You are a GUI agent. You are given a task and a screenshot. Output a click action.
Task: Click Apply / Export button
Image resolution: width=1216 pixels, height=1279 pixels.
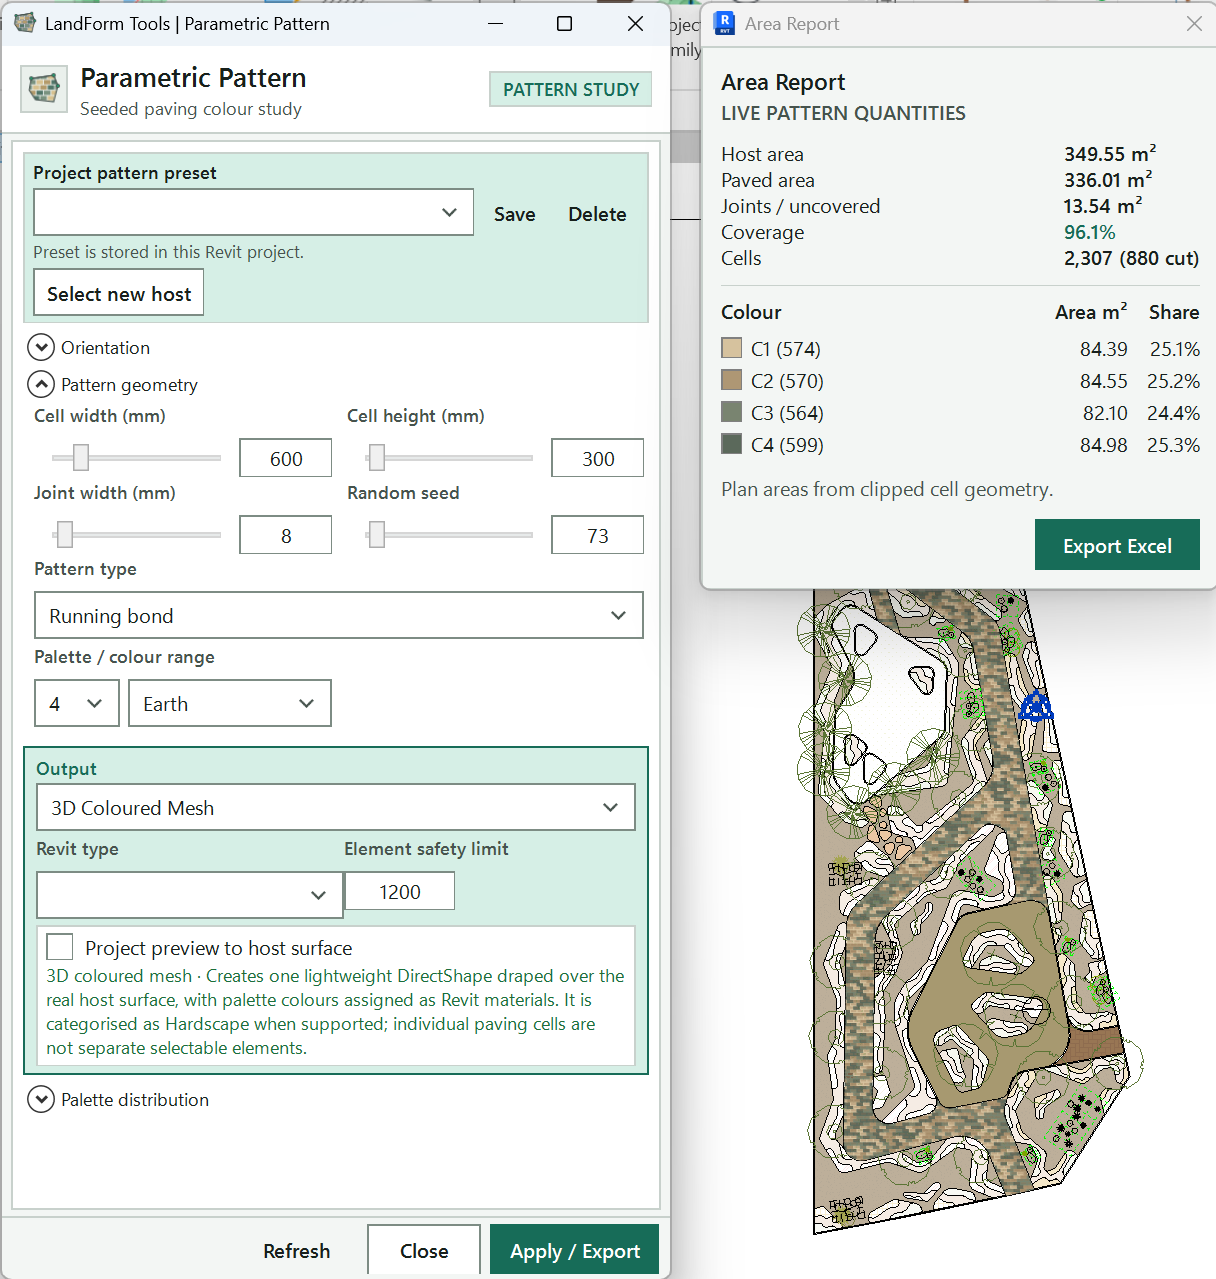575,1250
